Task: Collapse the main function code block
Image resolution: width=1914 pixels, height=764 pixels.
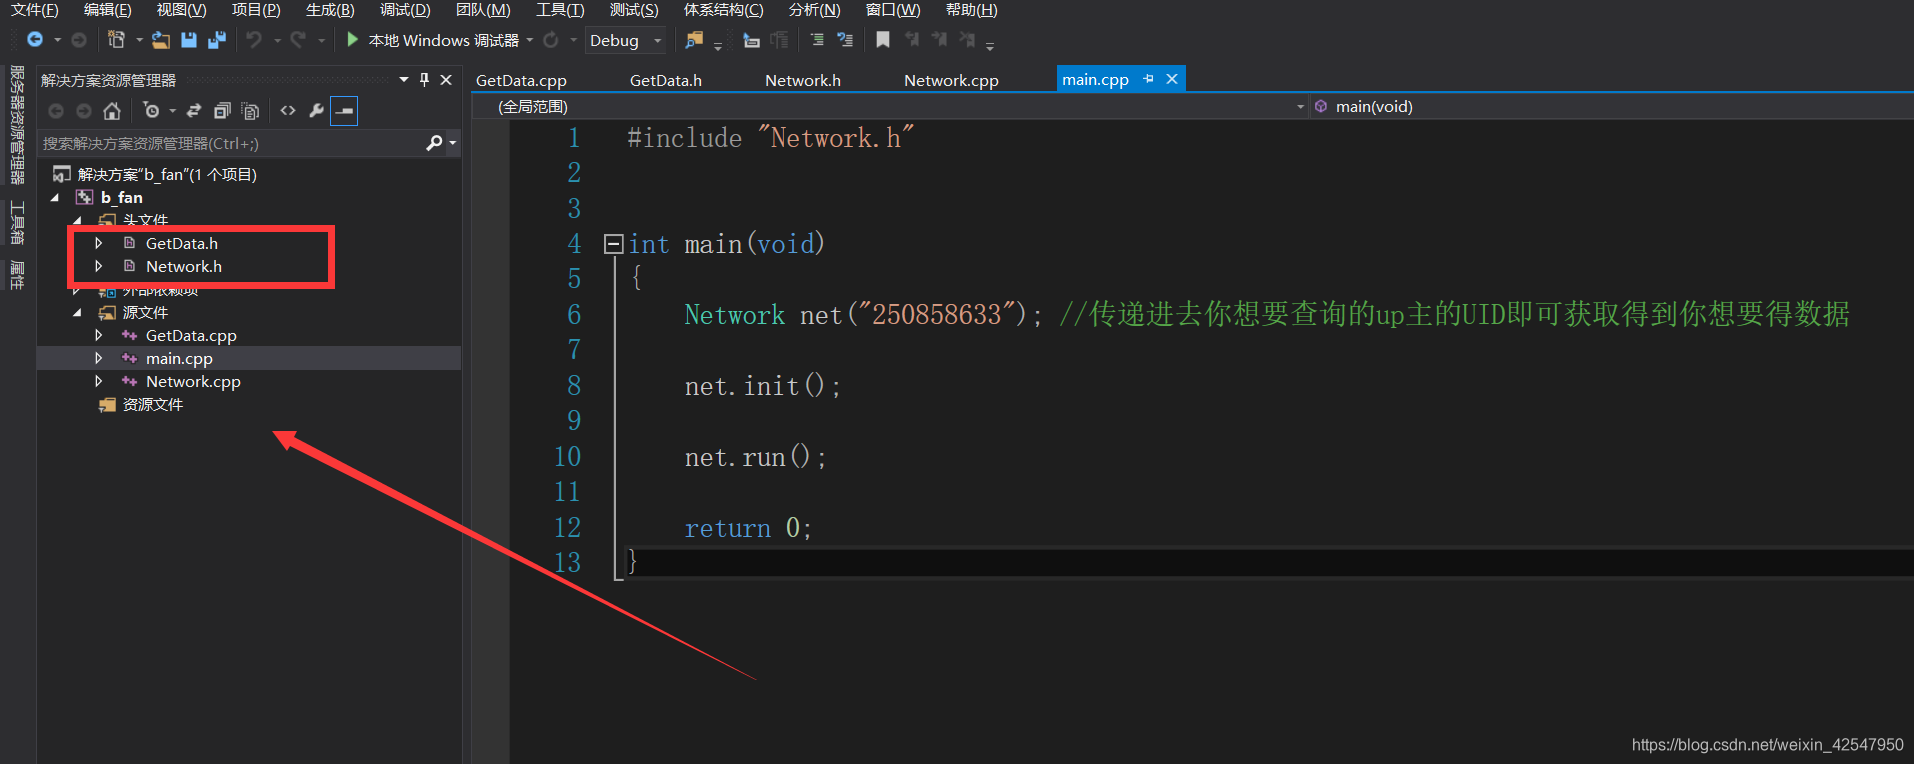Action: [614, 244]
